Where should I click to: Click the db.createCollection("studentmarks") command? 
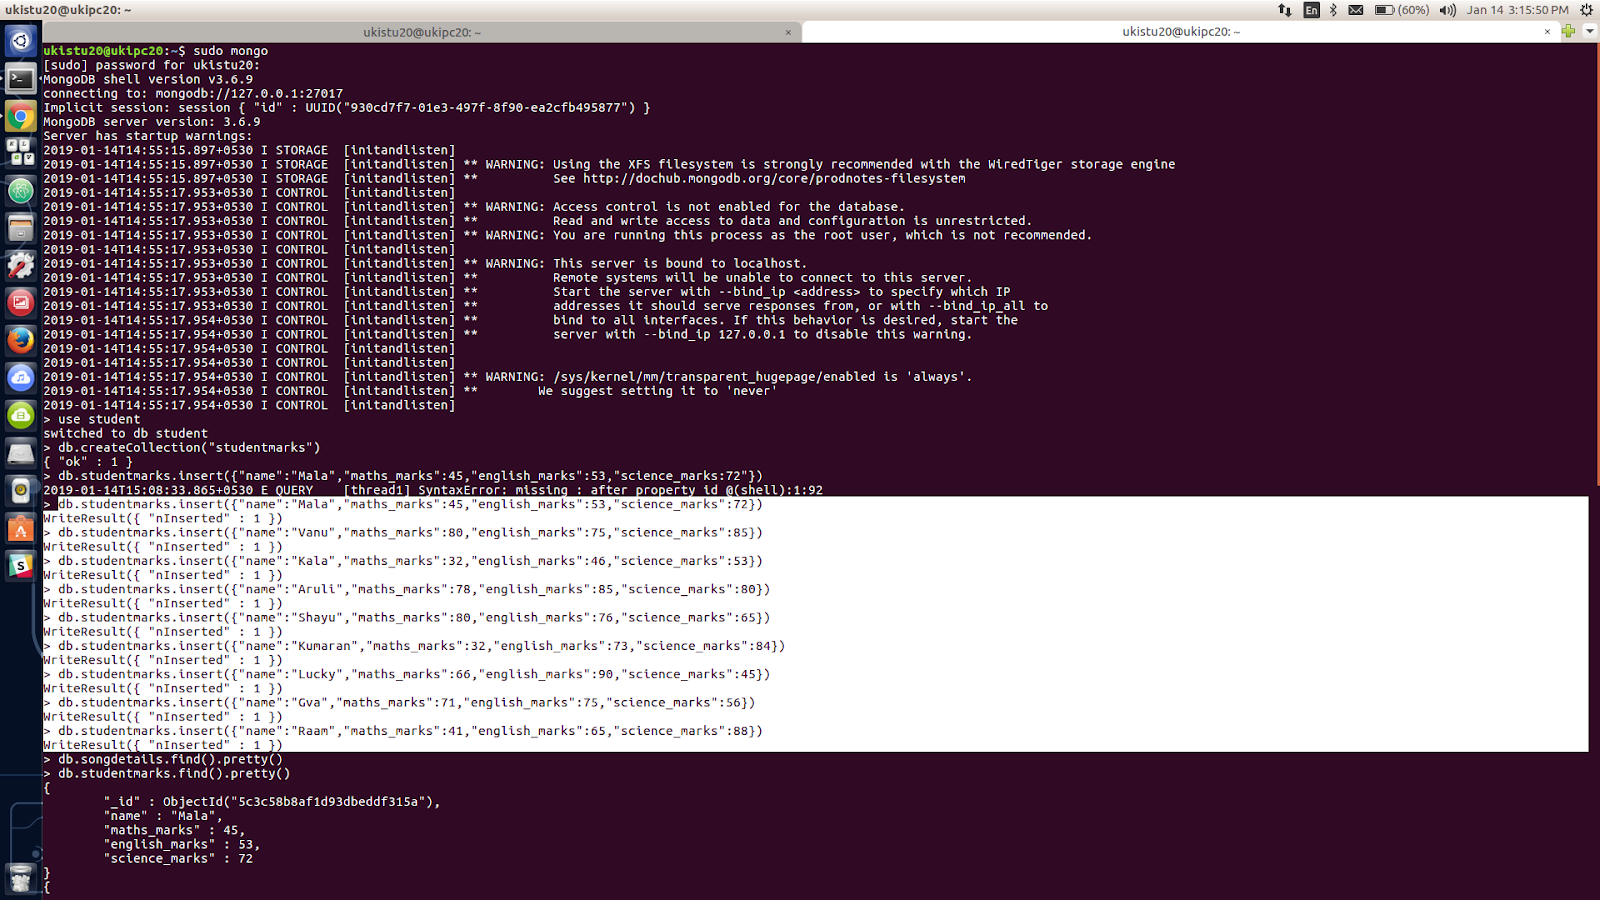[x=189, y=447]
